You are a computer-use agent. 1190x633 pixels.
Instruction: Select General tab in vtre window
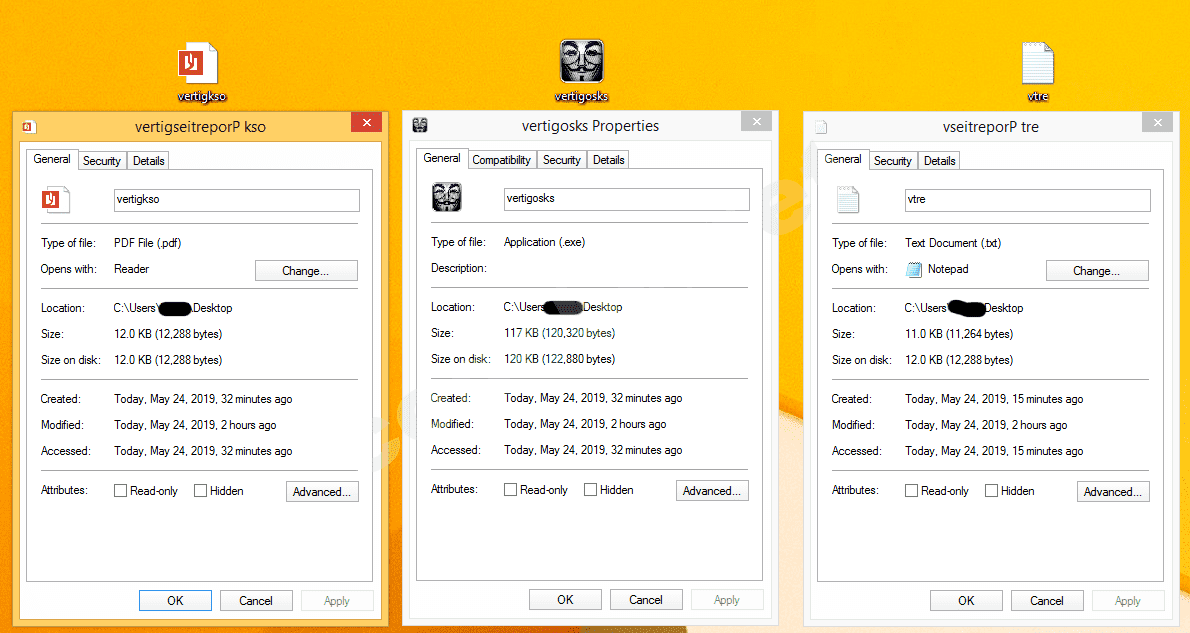tap(842, 159)
